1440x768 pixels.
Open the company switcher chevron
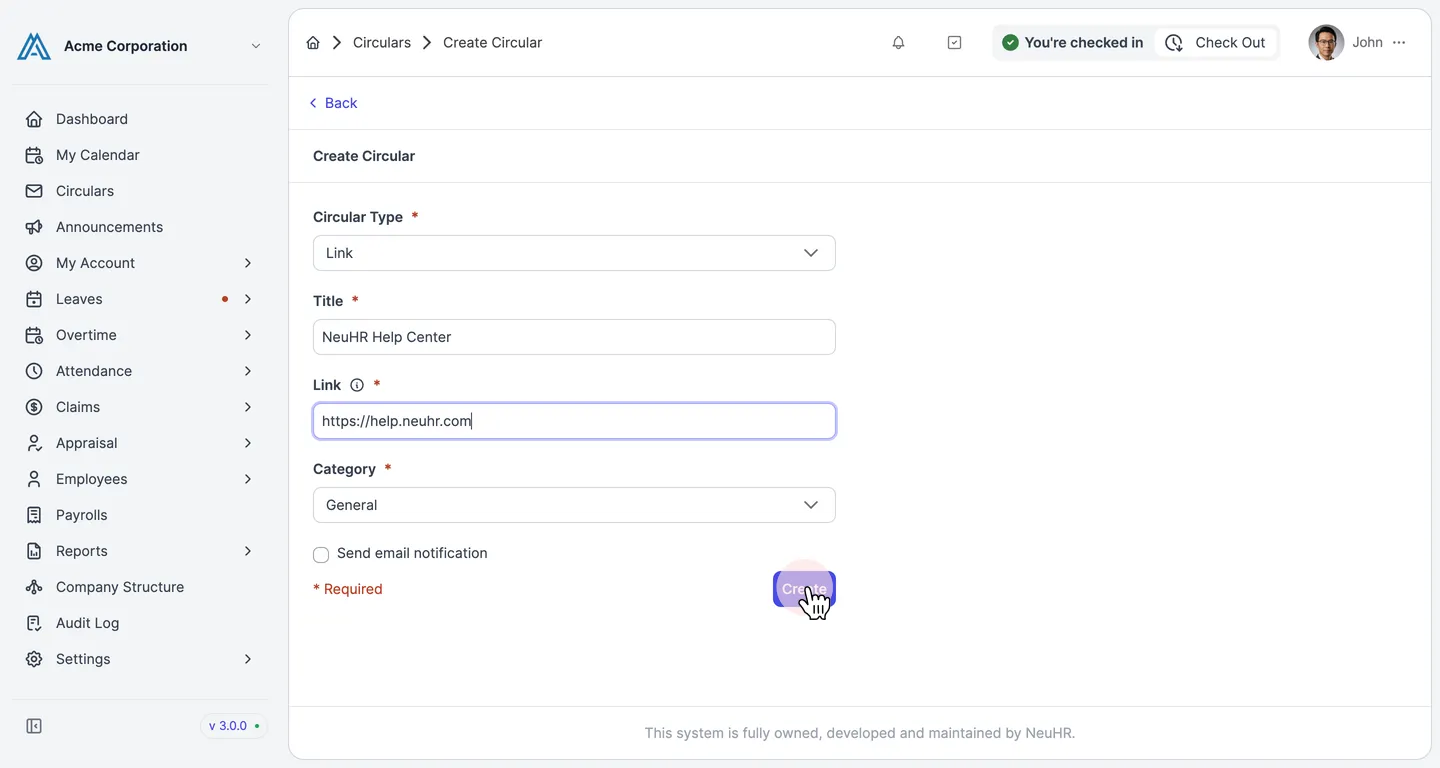tap(256, 46)
